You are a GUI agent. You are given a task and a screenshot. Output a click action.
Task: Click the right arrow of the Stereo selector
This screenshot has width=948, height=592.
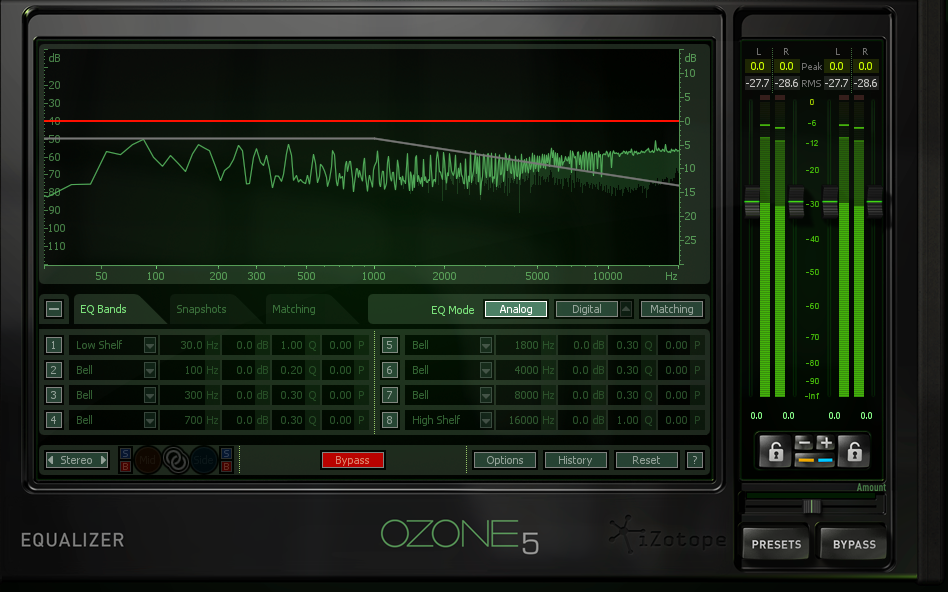click(103, 460)
